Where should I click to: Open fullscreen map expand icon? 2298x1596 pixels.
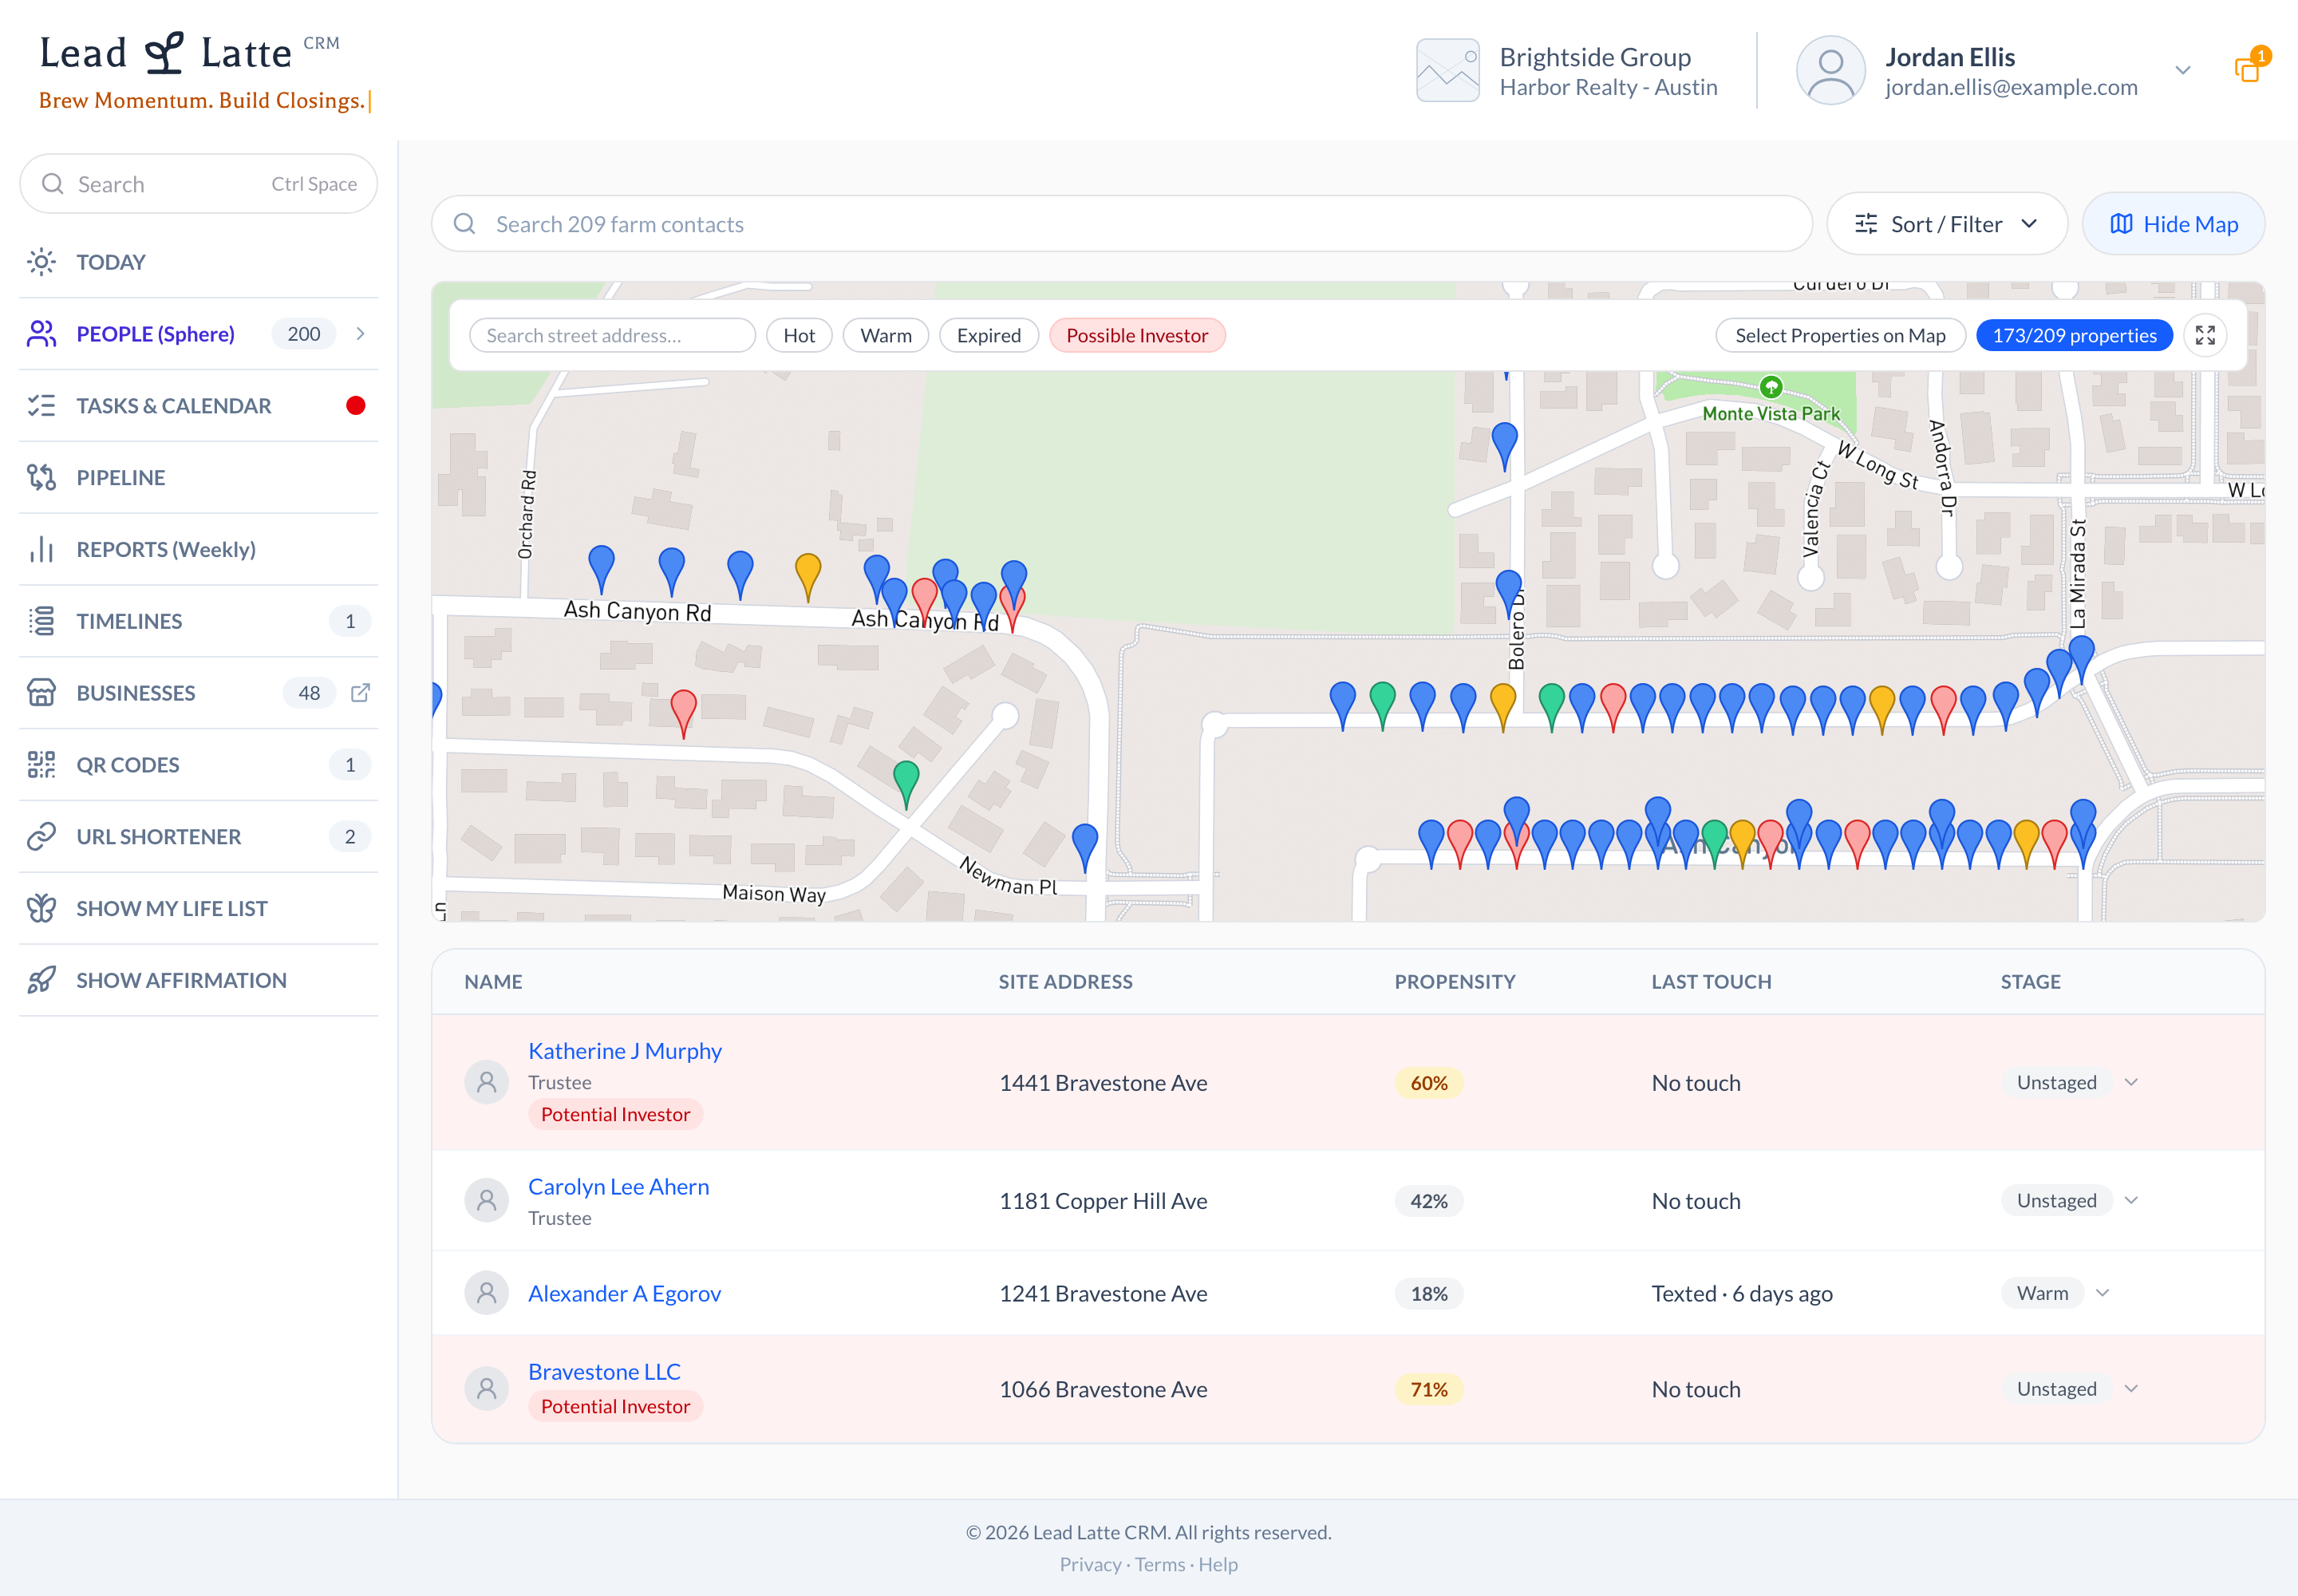click(2205, 336)
